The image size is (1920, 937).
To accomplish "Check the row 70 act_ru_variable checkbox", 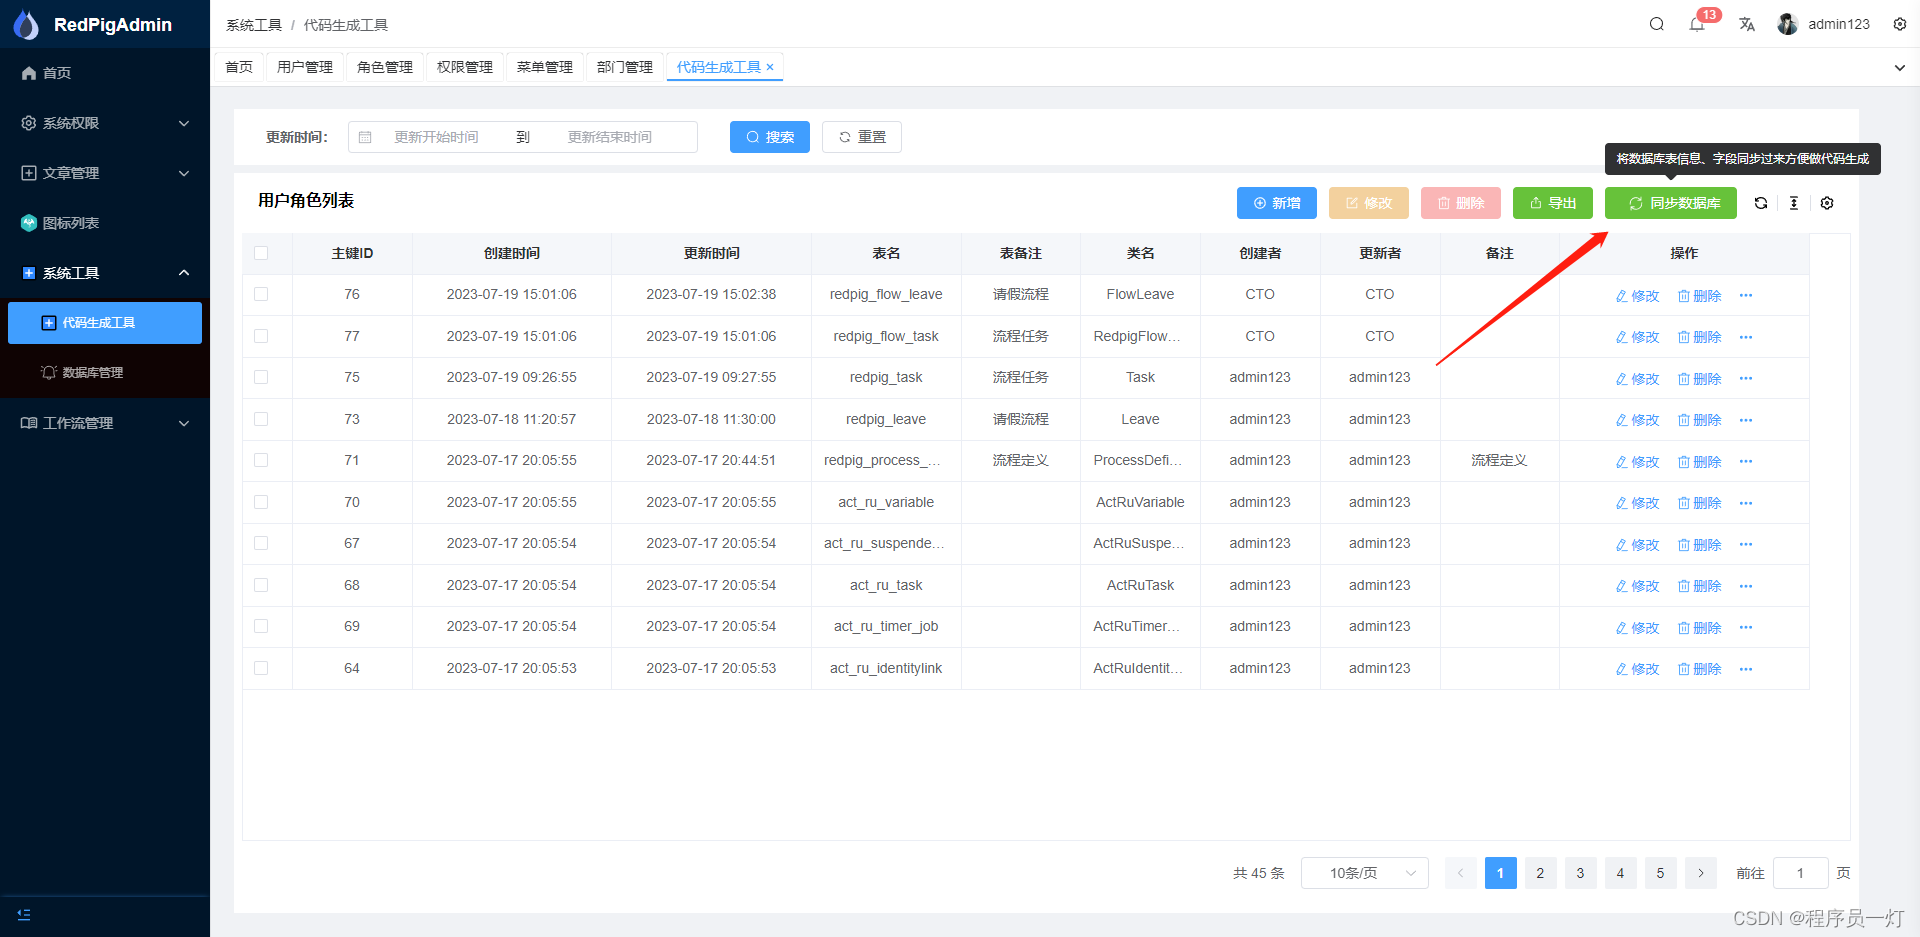I will pos(261,502).
